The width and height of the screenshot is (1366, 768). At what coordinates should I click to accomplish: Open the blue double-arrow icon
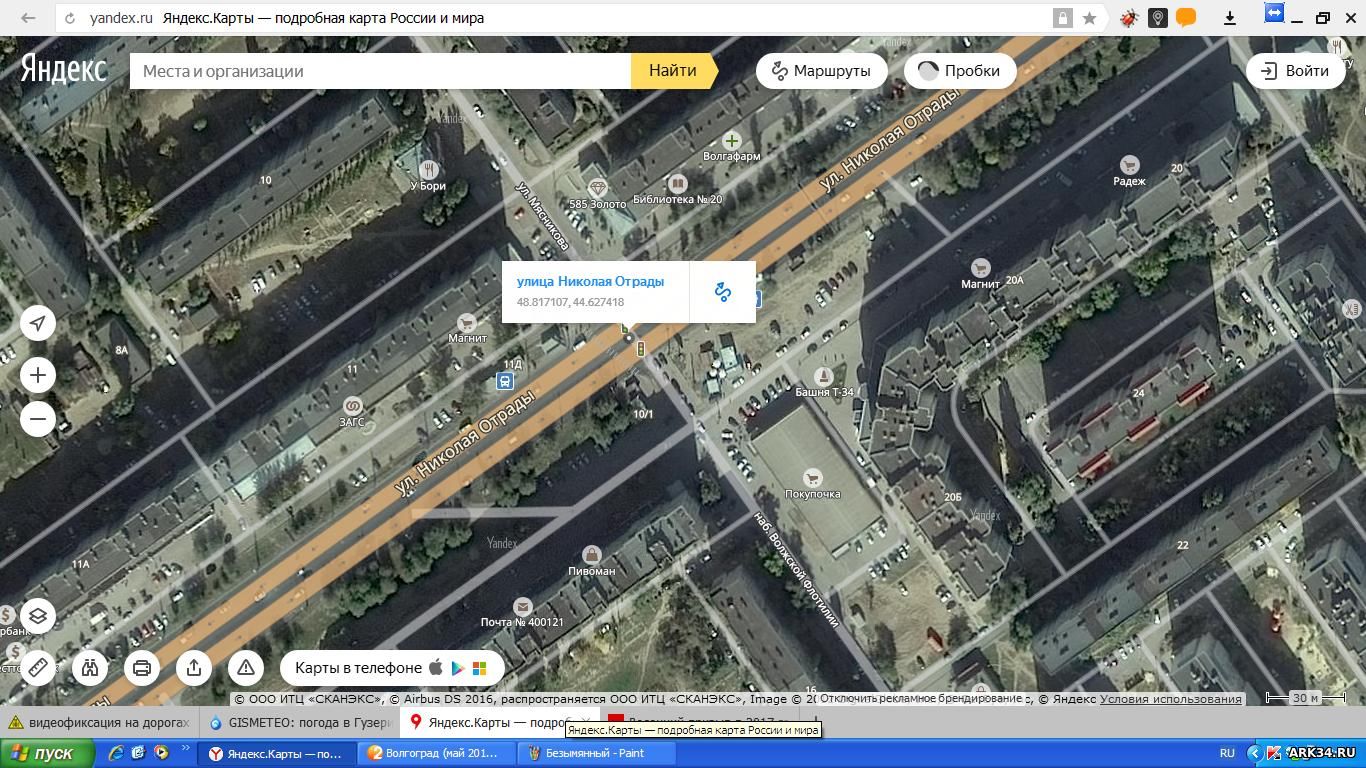1274,12
